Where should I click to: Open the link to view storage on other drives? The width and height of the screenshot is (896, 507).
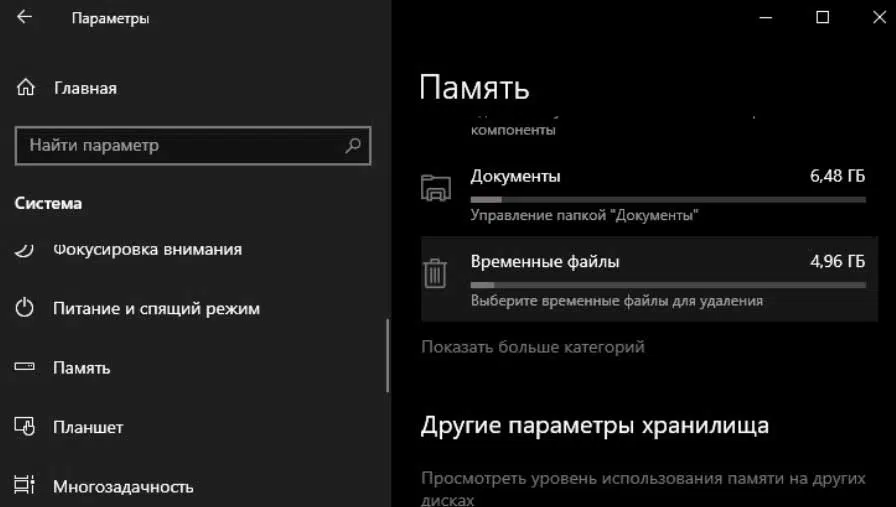[643, 488]
